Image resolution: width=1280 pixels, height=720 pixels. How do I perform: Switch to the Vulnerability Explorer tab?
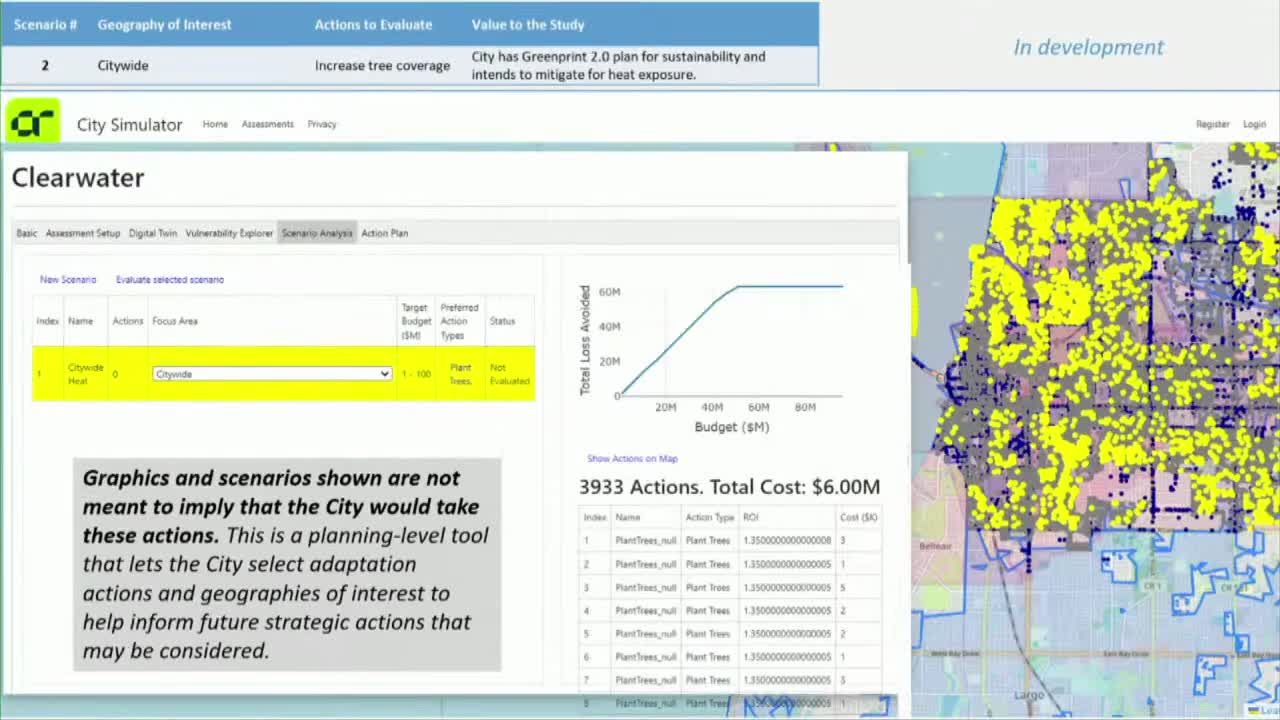click(229, 233)
